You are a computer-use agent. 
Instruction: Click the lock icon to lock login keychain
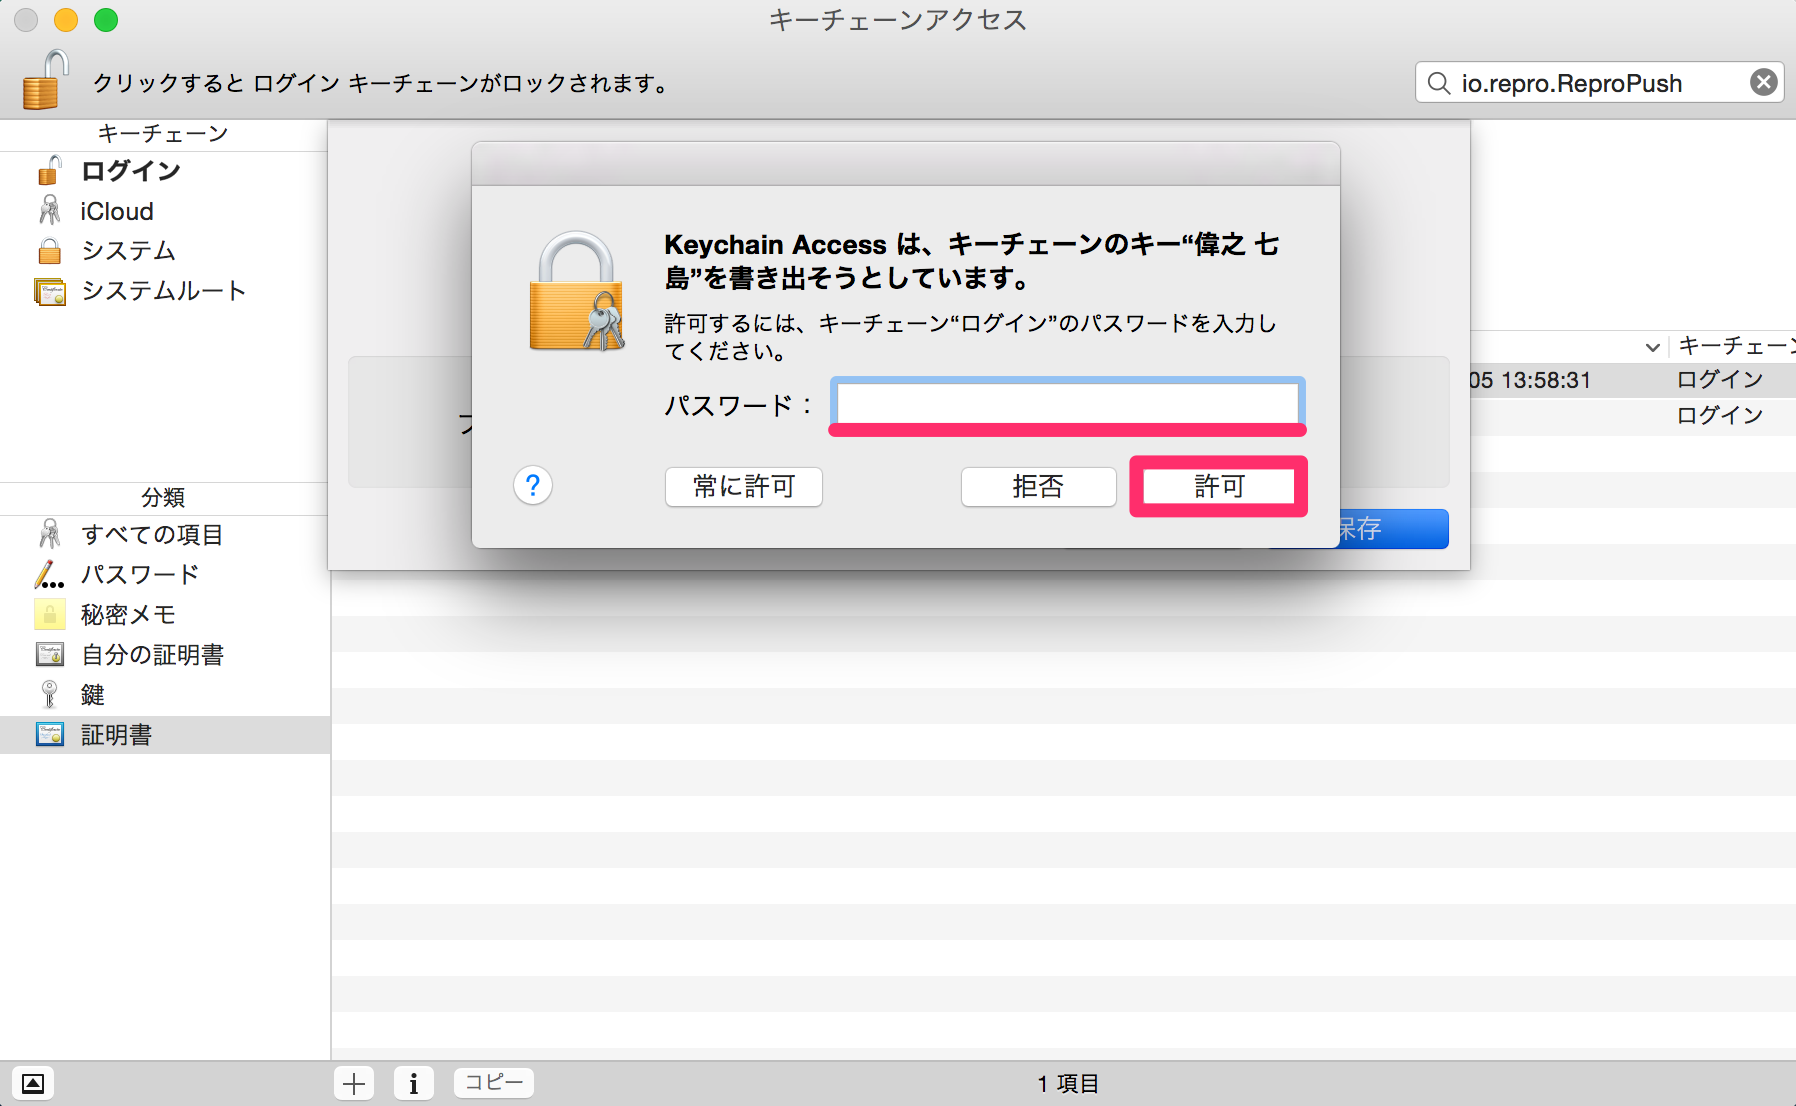click(45, 81)
